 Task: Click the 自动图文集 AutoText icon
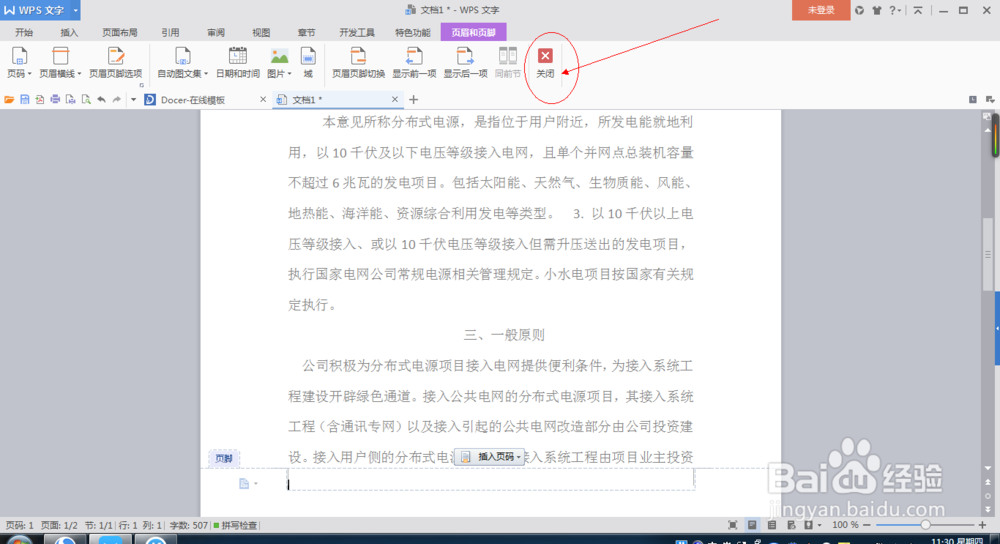(x=182, y=56)
